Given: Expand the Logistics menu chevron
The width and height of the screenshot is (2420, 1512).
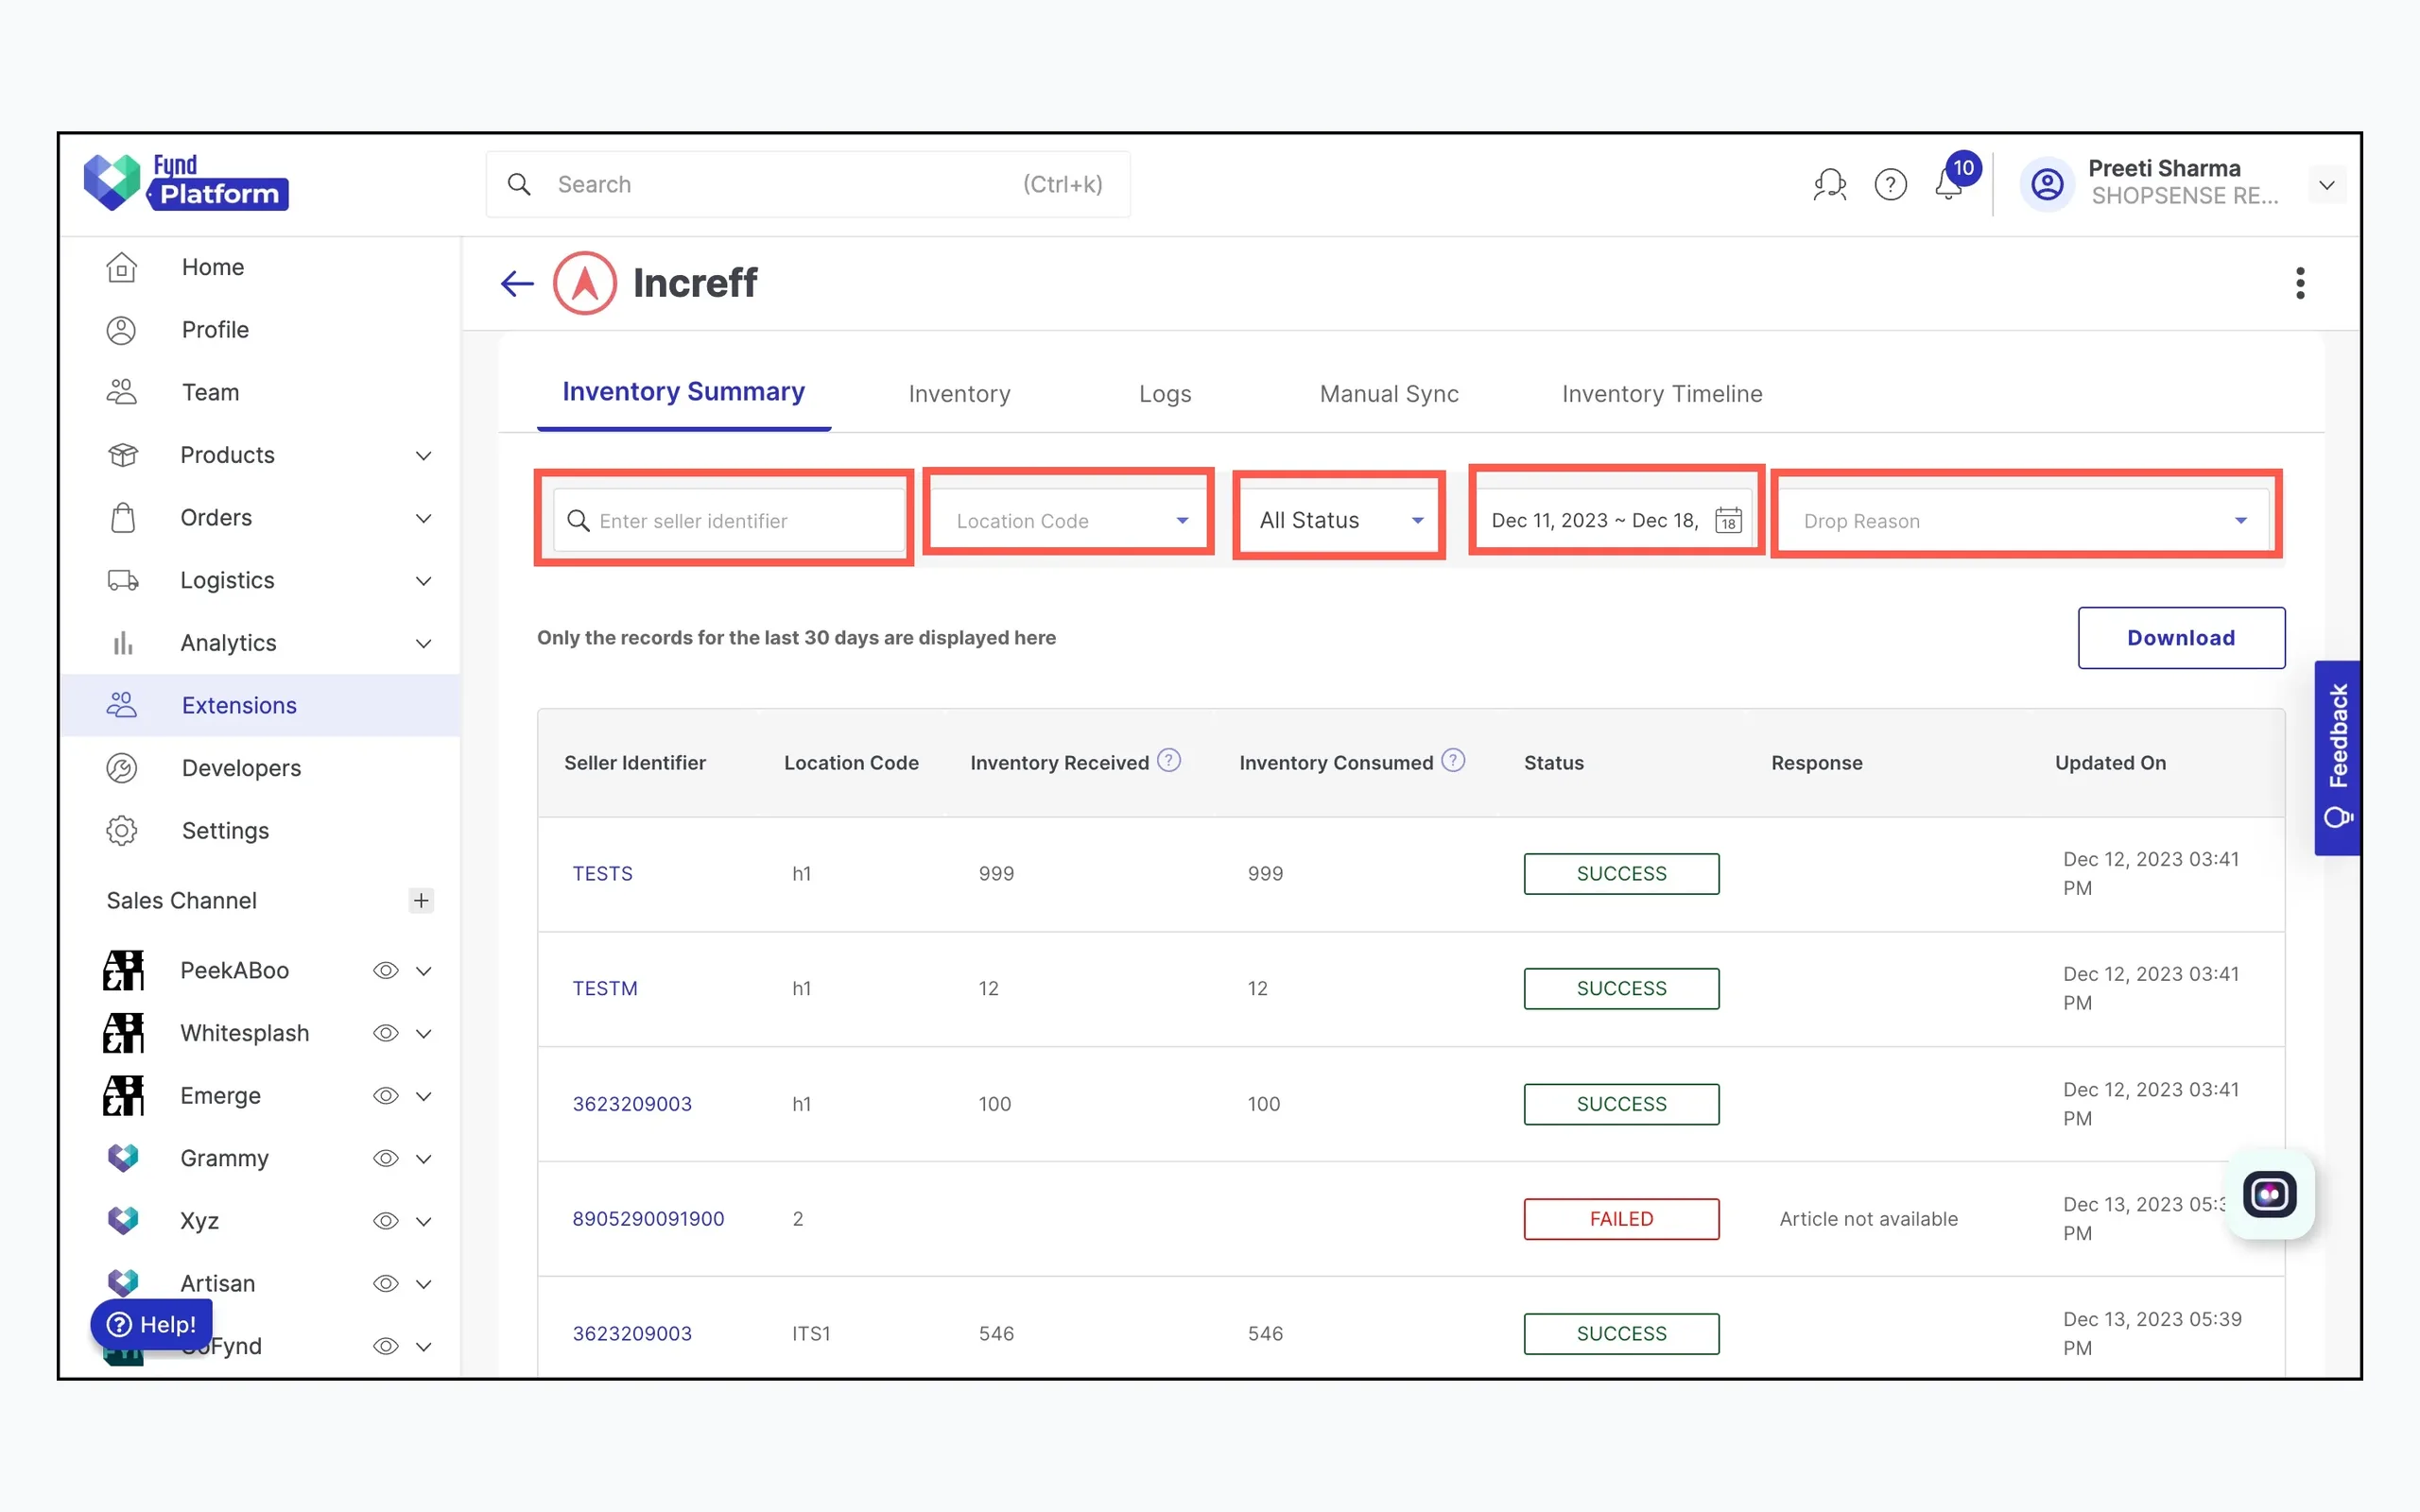Looking at the screenshot, I should tap(423, 581).
